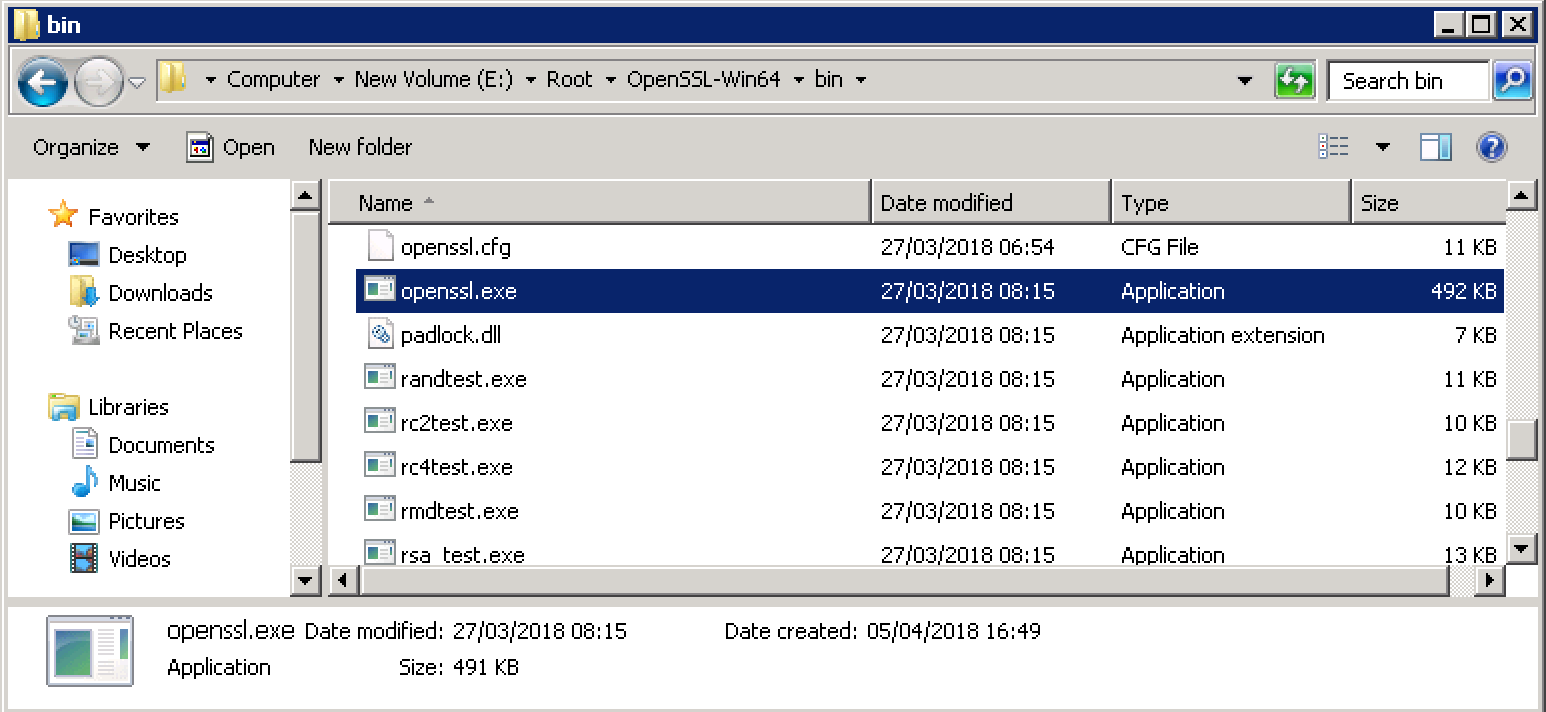Click the Forward navigation arrow

[100, 81]
